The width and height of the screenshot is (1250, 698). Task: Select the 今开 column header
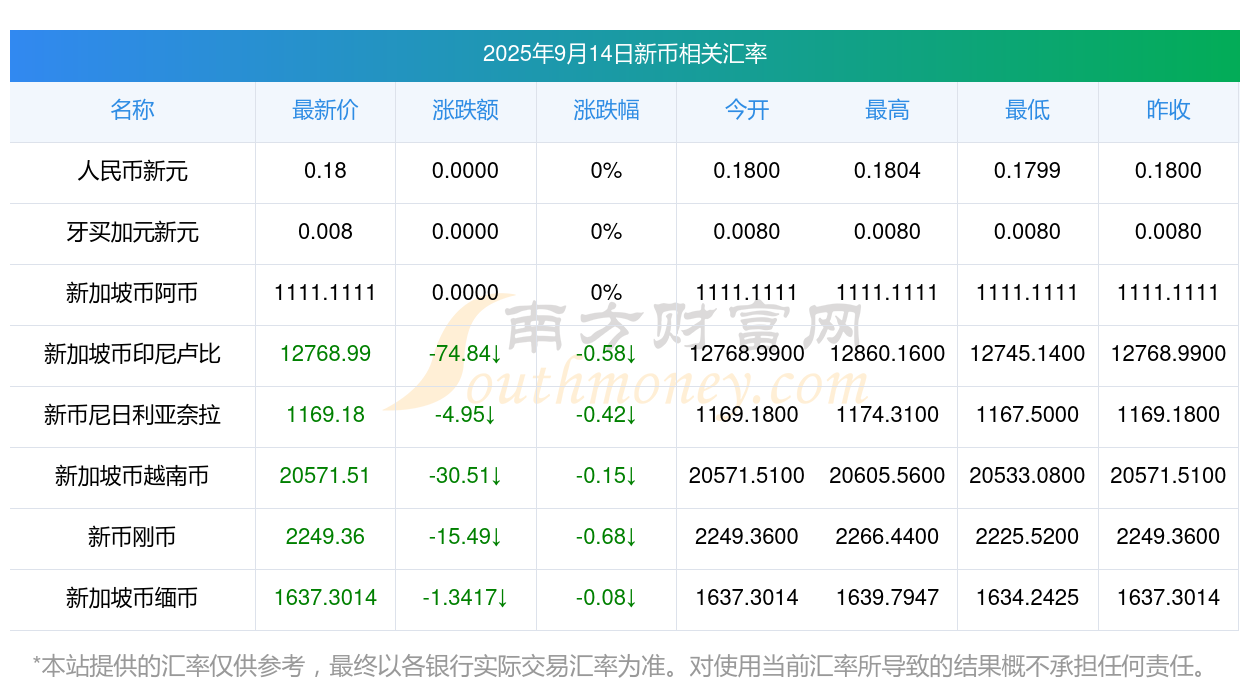point(747,110)
